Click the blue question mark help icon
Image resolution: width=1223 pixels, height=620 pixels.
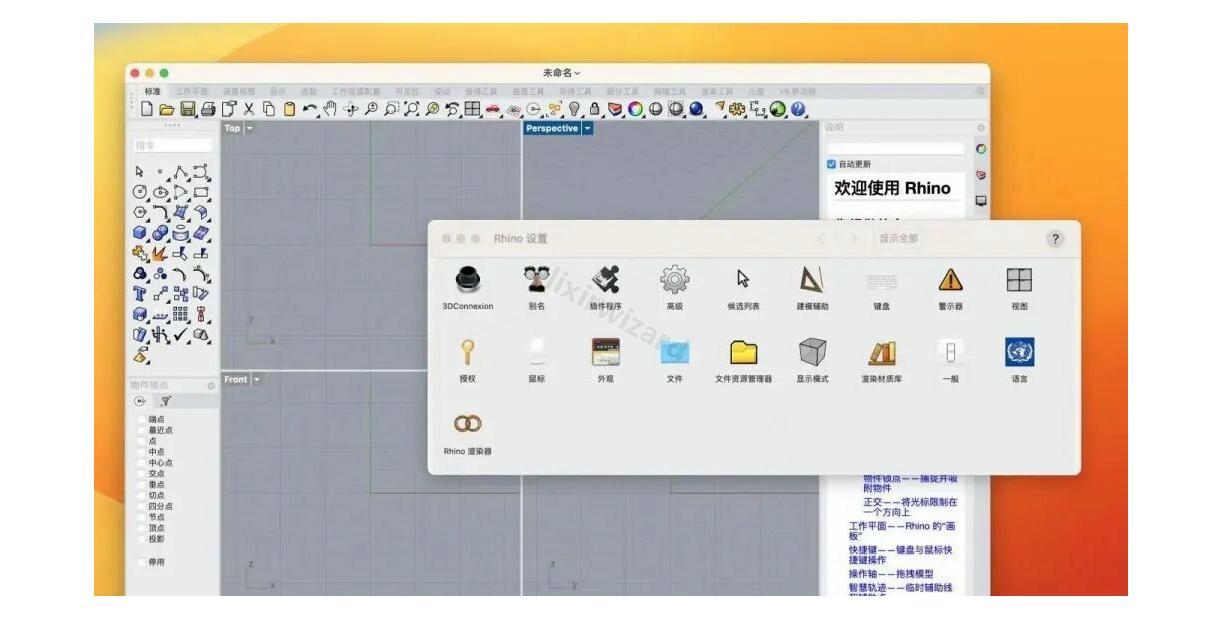click(x=796, y=108)
